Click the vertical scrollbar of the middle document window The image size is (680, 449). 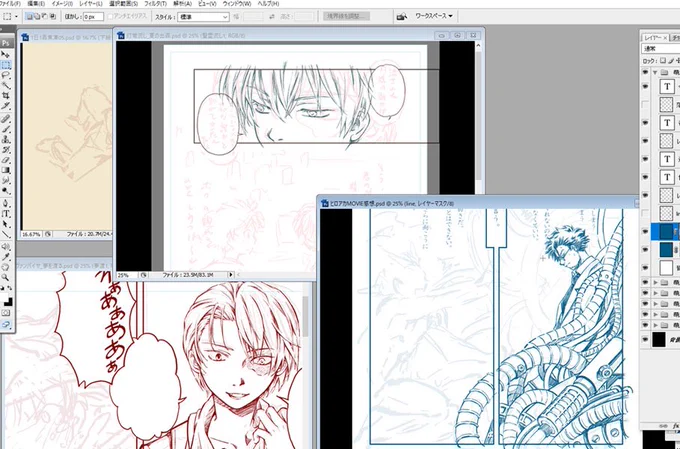[478, 117]
